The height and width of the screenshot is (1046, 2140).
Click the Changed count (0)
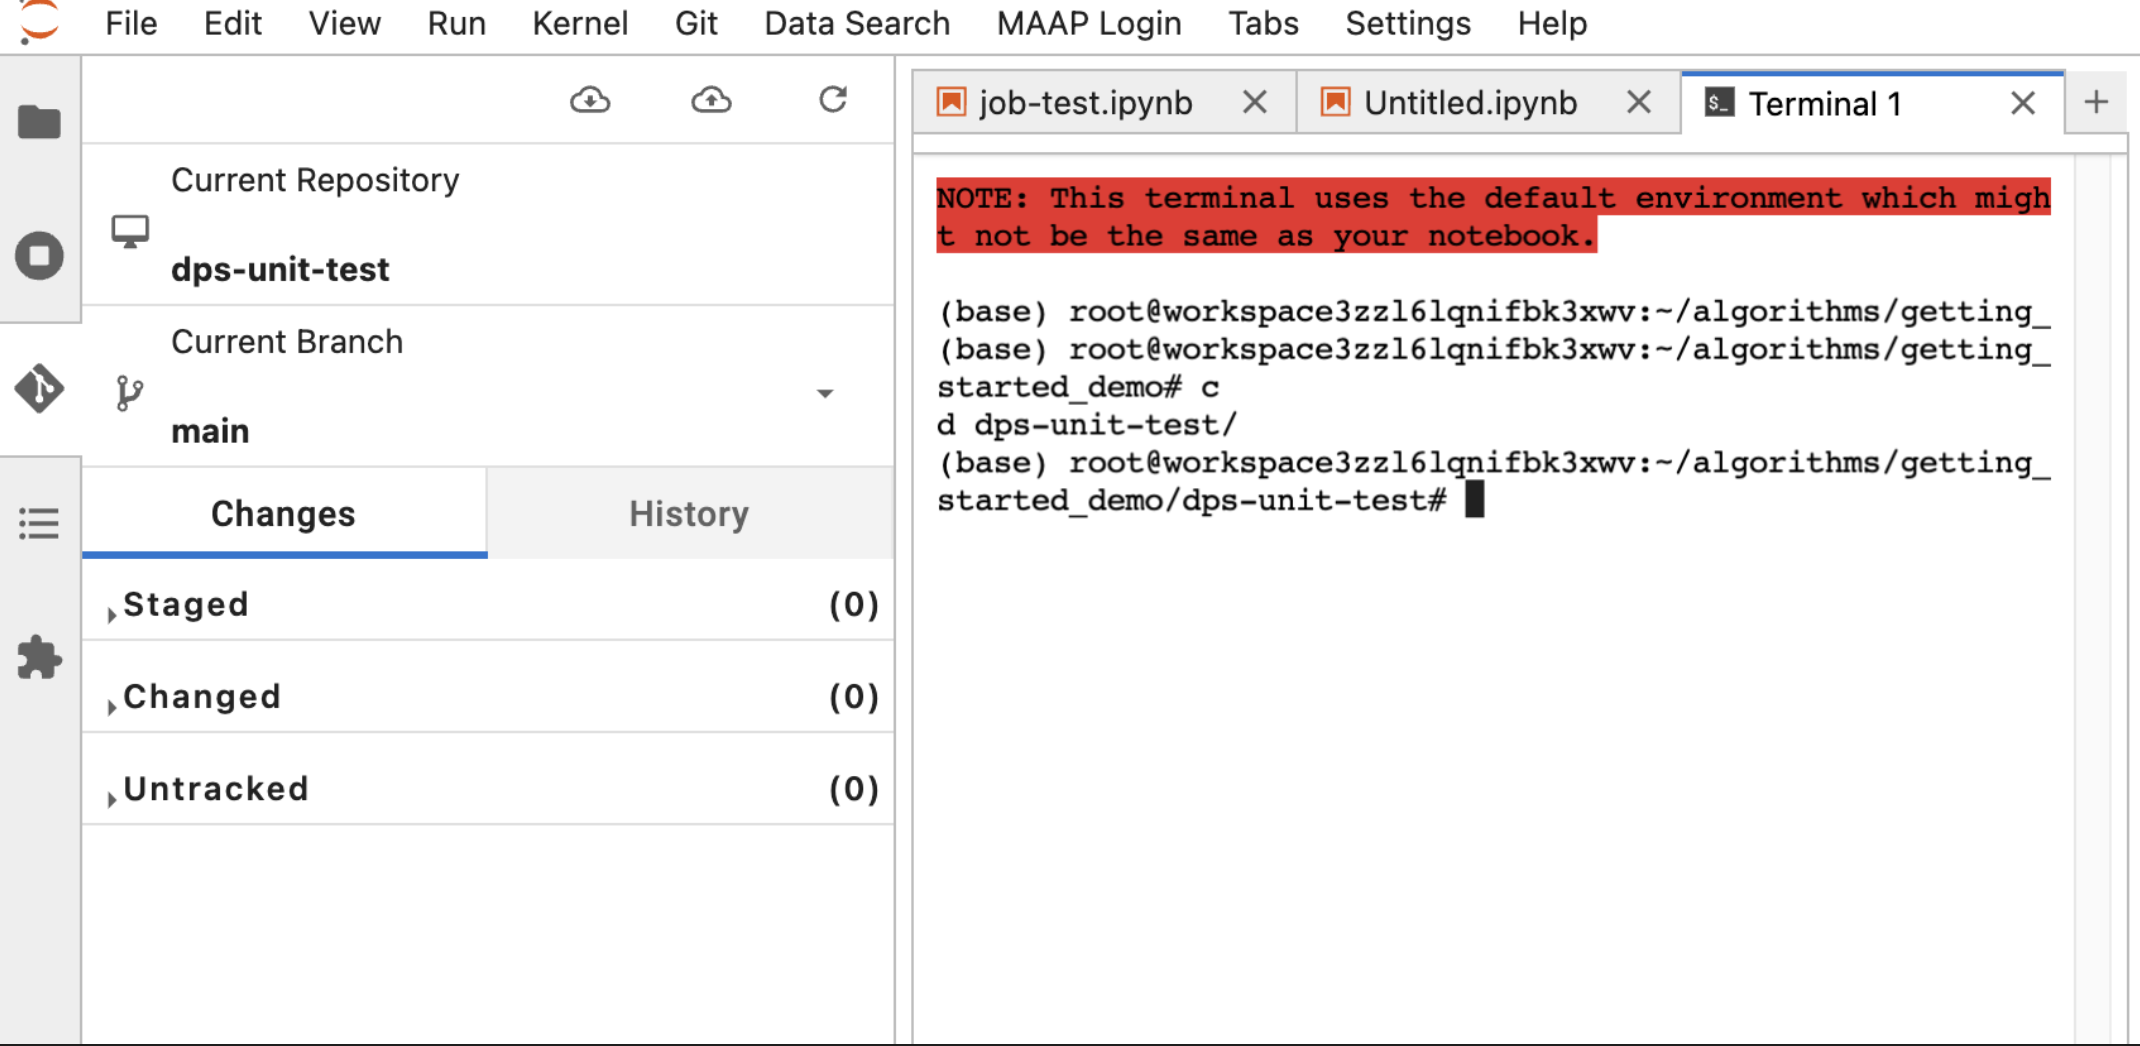854,696
